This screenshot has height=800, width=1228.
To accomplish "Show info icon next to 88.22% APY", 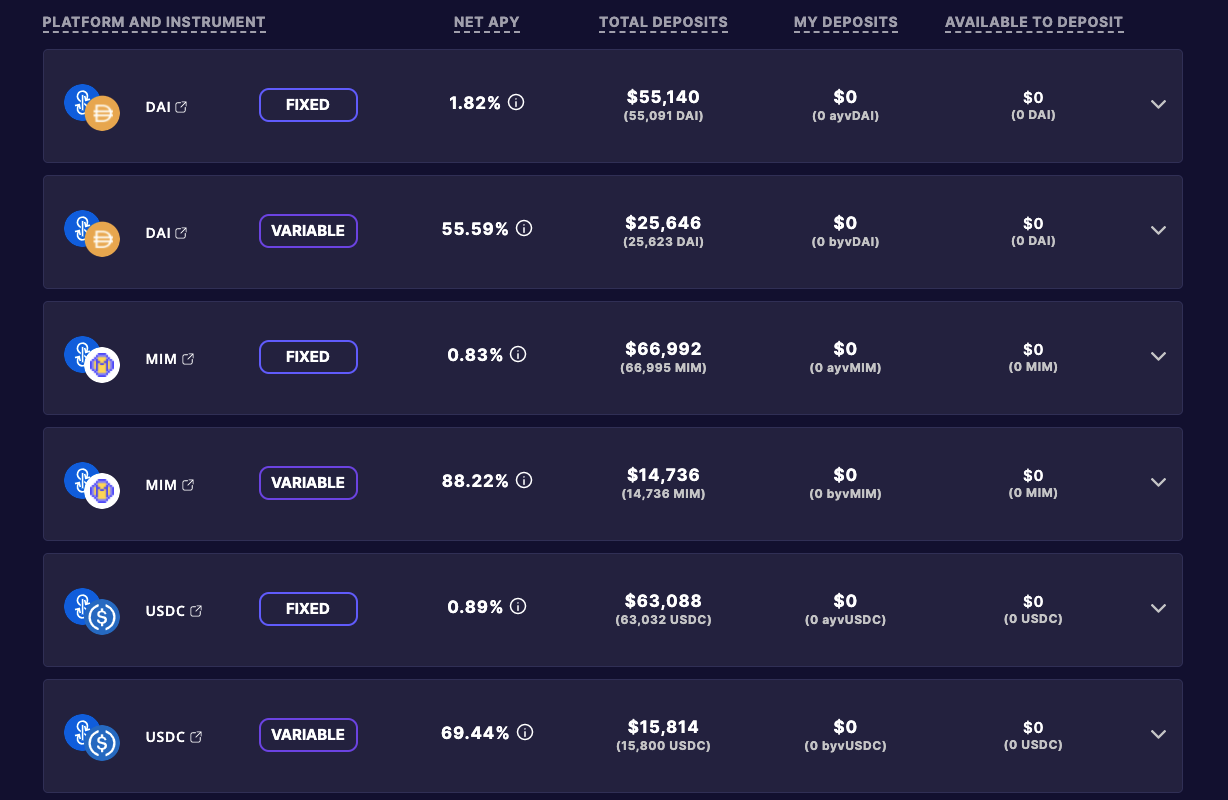I will (524, 480).
